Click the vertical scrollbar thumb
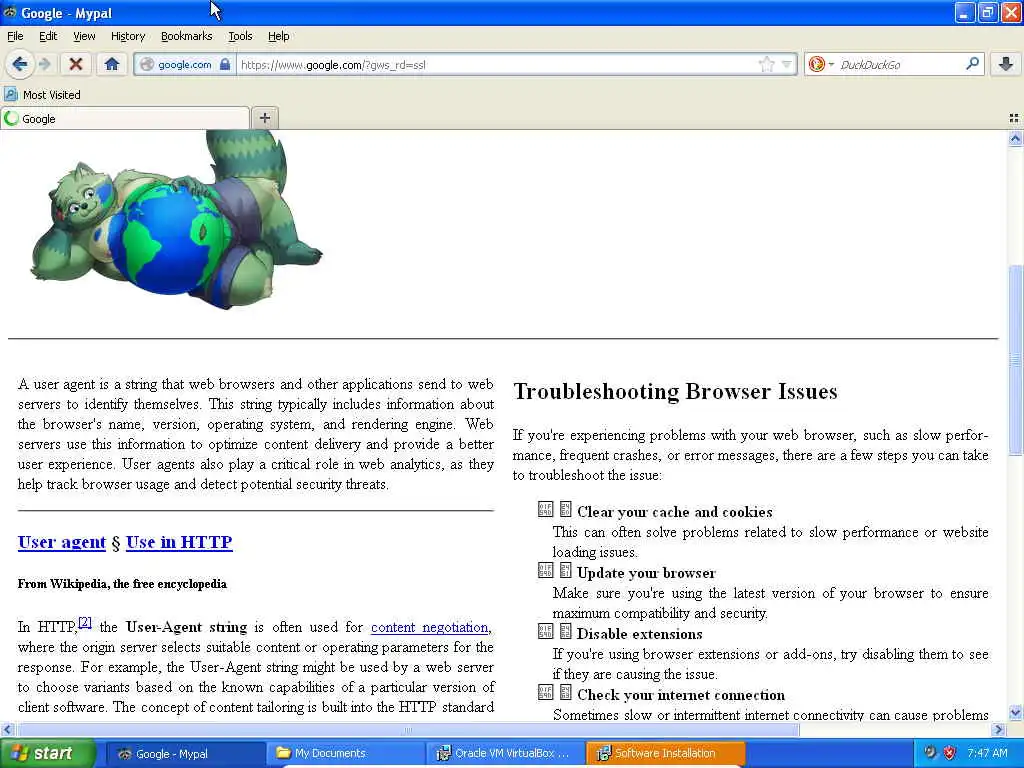The height and width of the screenshot is (768, 1024). pos(1015,359)
